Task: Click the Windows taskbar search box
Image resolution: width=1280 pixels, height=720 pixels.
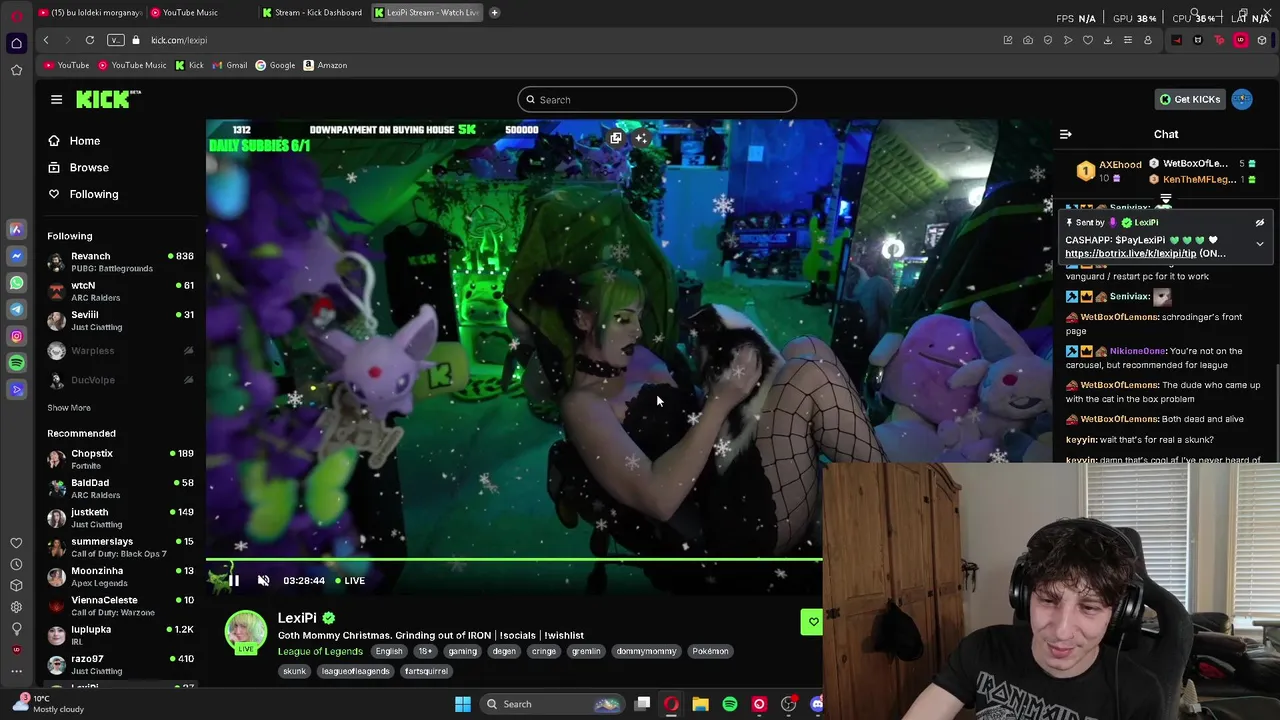Action: coord(553,704)
